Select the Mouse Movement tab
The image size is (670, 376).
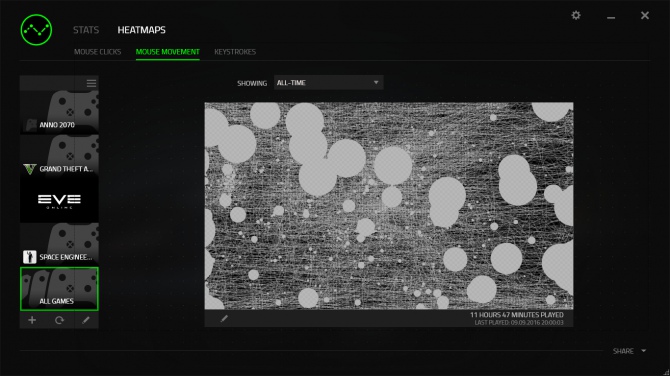click(x=168, y=52)
